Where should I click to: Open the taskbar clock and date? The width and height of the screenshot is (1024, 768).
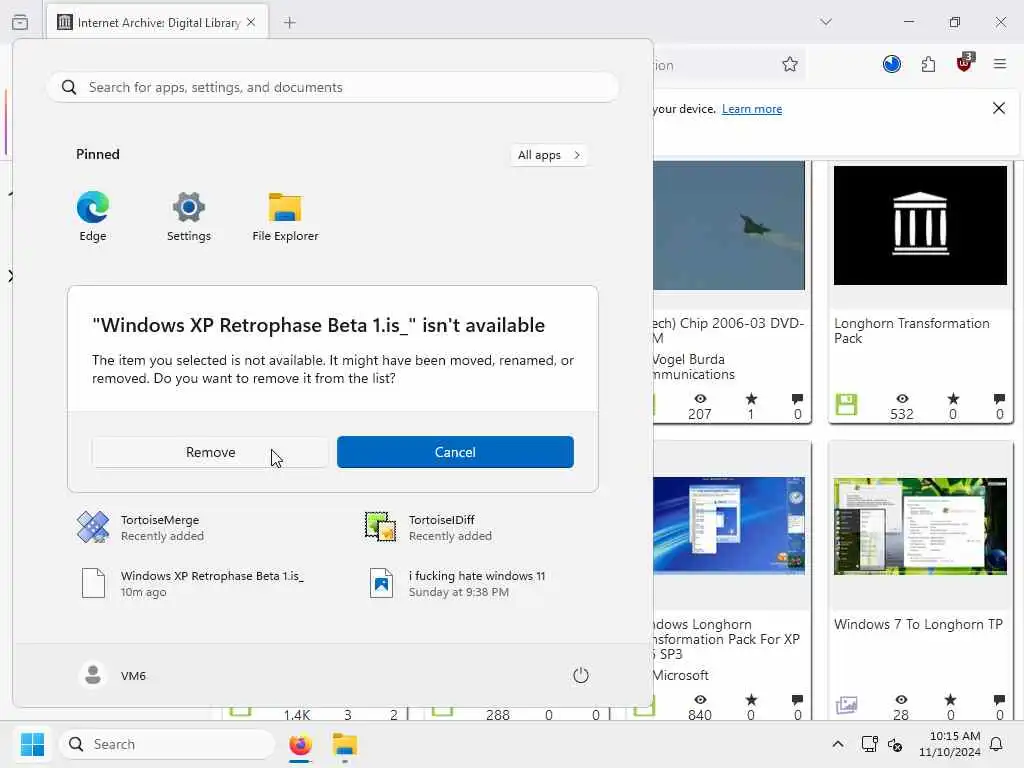(950, 744)
